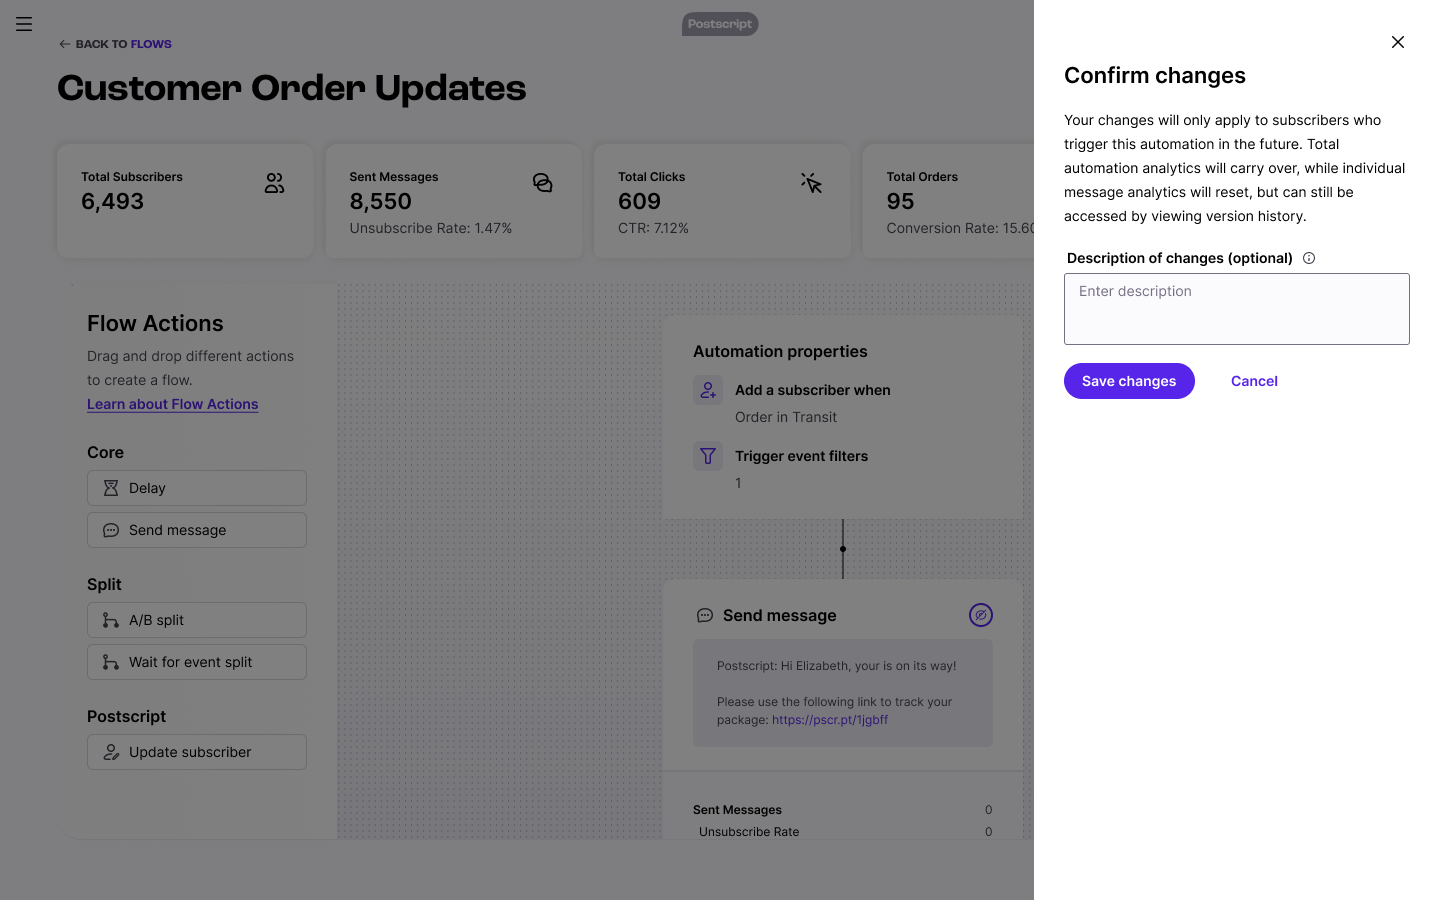
Task: Select the Send message flow action
Action: click(x=197, y=530)
